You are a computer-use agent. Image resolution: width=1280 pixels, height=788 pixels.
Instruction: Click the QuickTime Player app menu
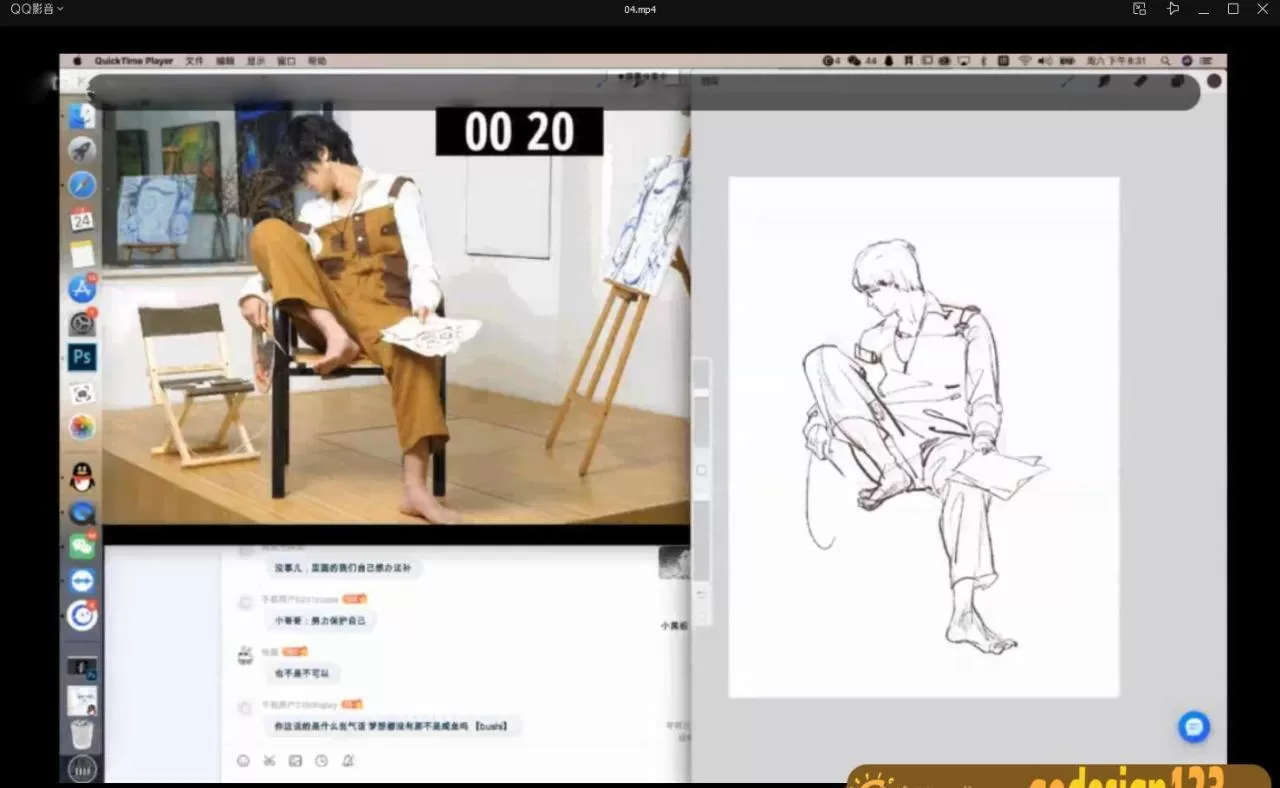coord(133,61)
